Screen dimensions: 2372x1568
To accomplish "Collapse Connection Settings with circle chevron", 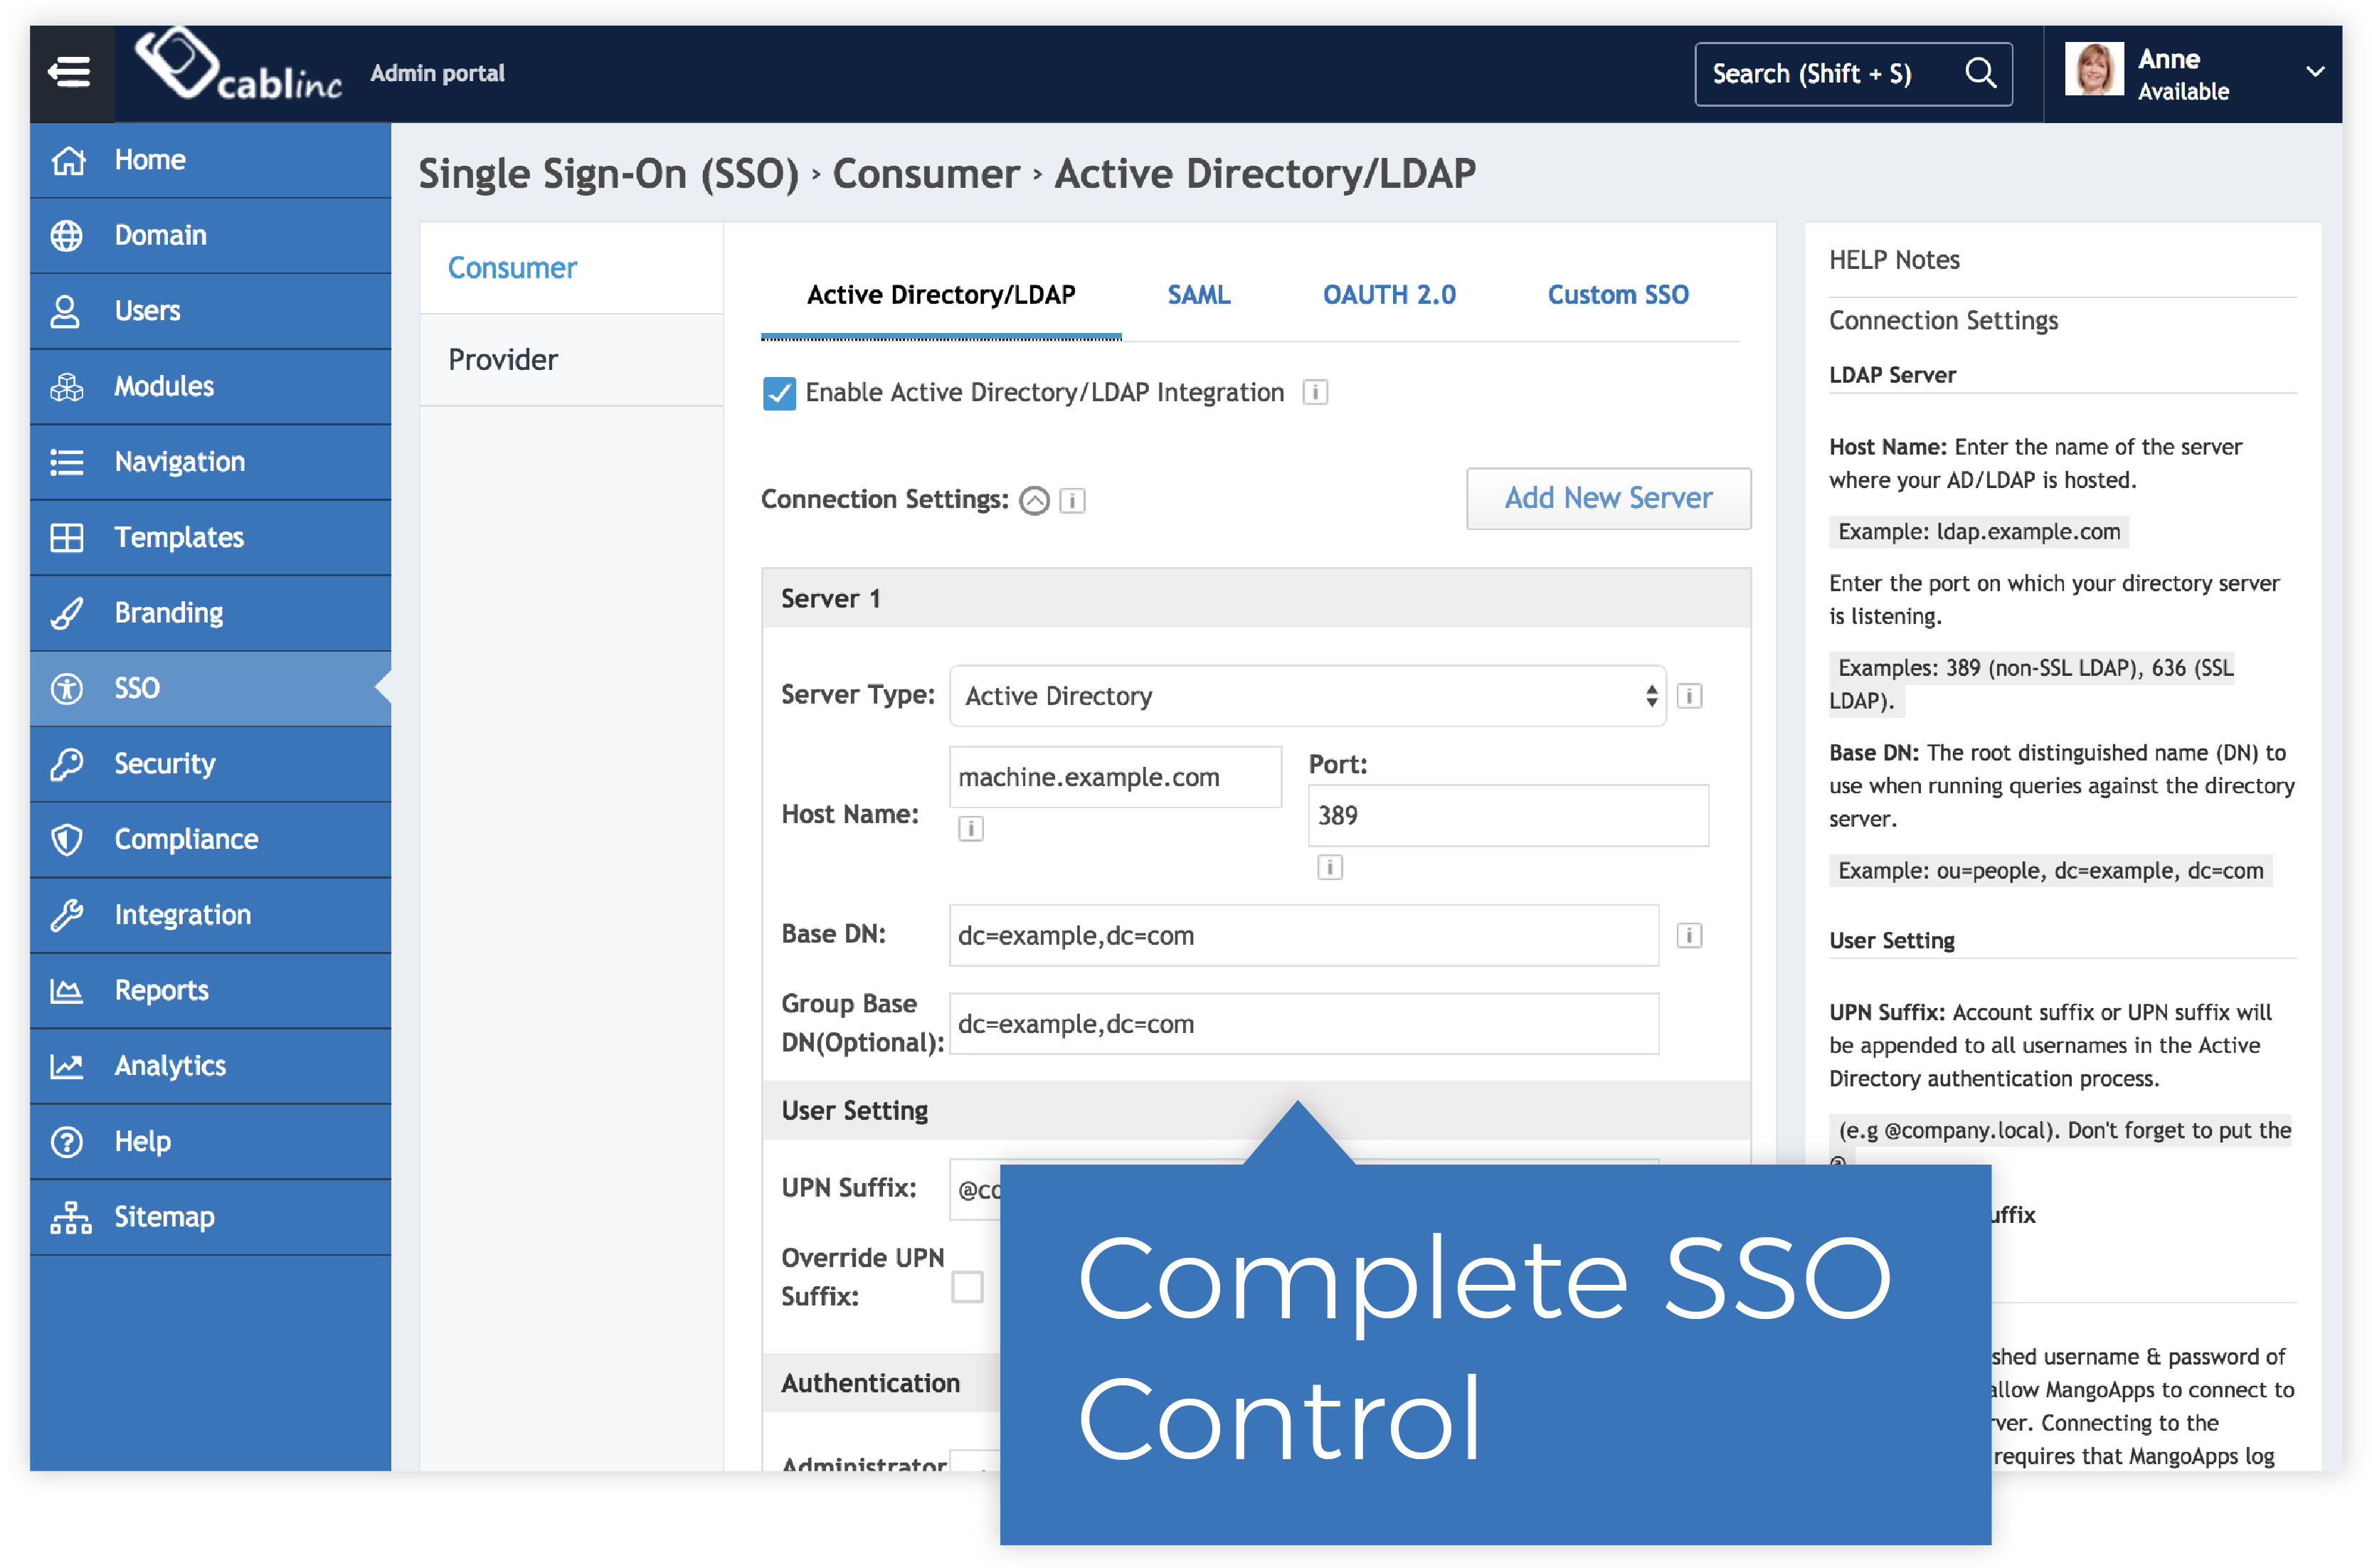I will [1034, 500].
